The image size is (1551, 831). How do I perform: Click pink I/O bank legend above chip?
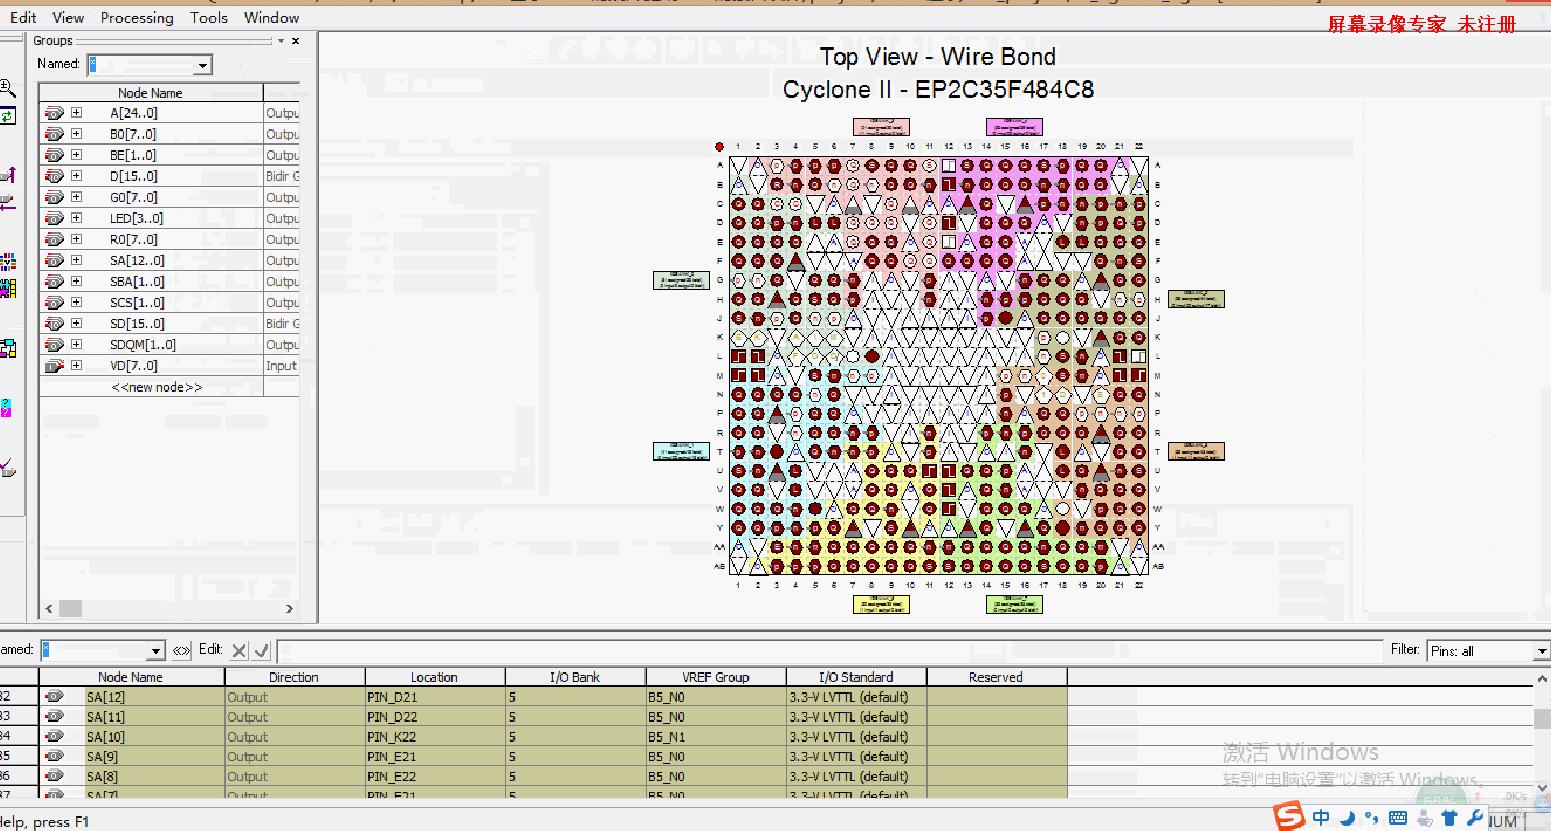click(881, 127)
